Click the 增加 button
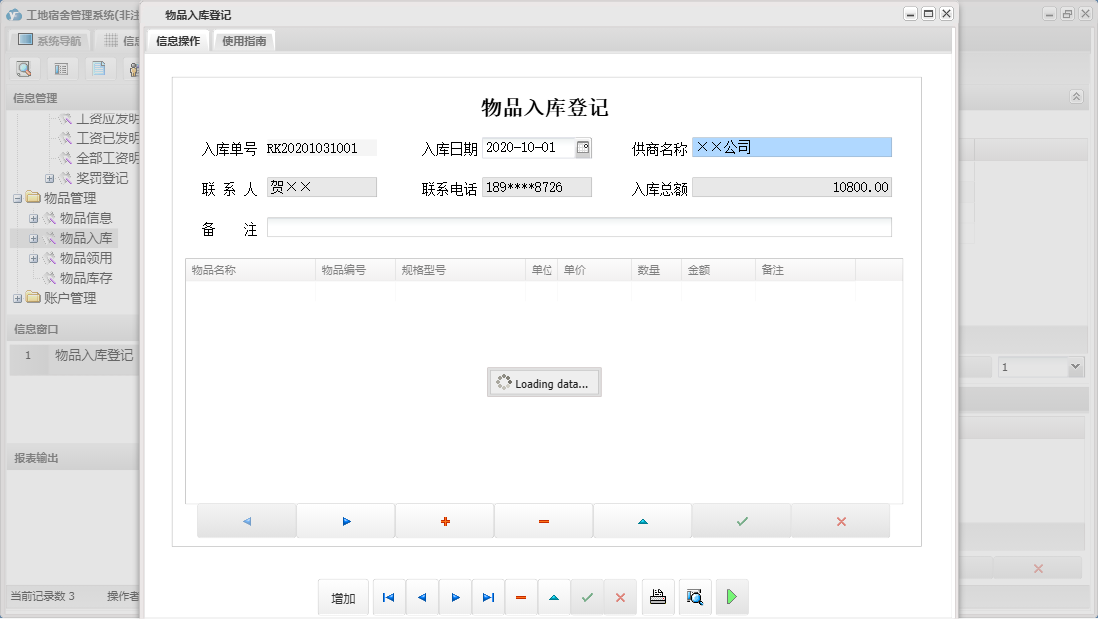Viewport: 1098px width, 625px height. (343, 597)
